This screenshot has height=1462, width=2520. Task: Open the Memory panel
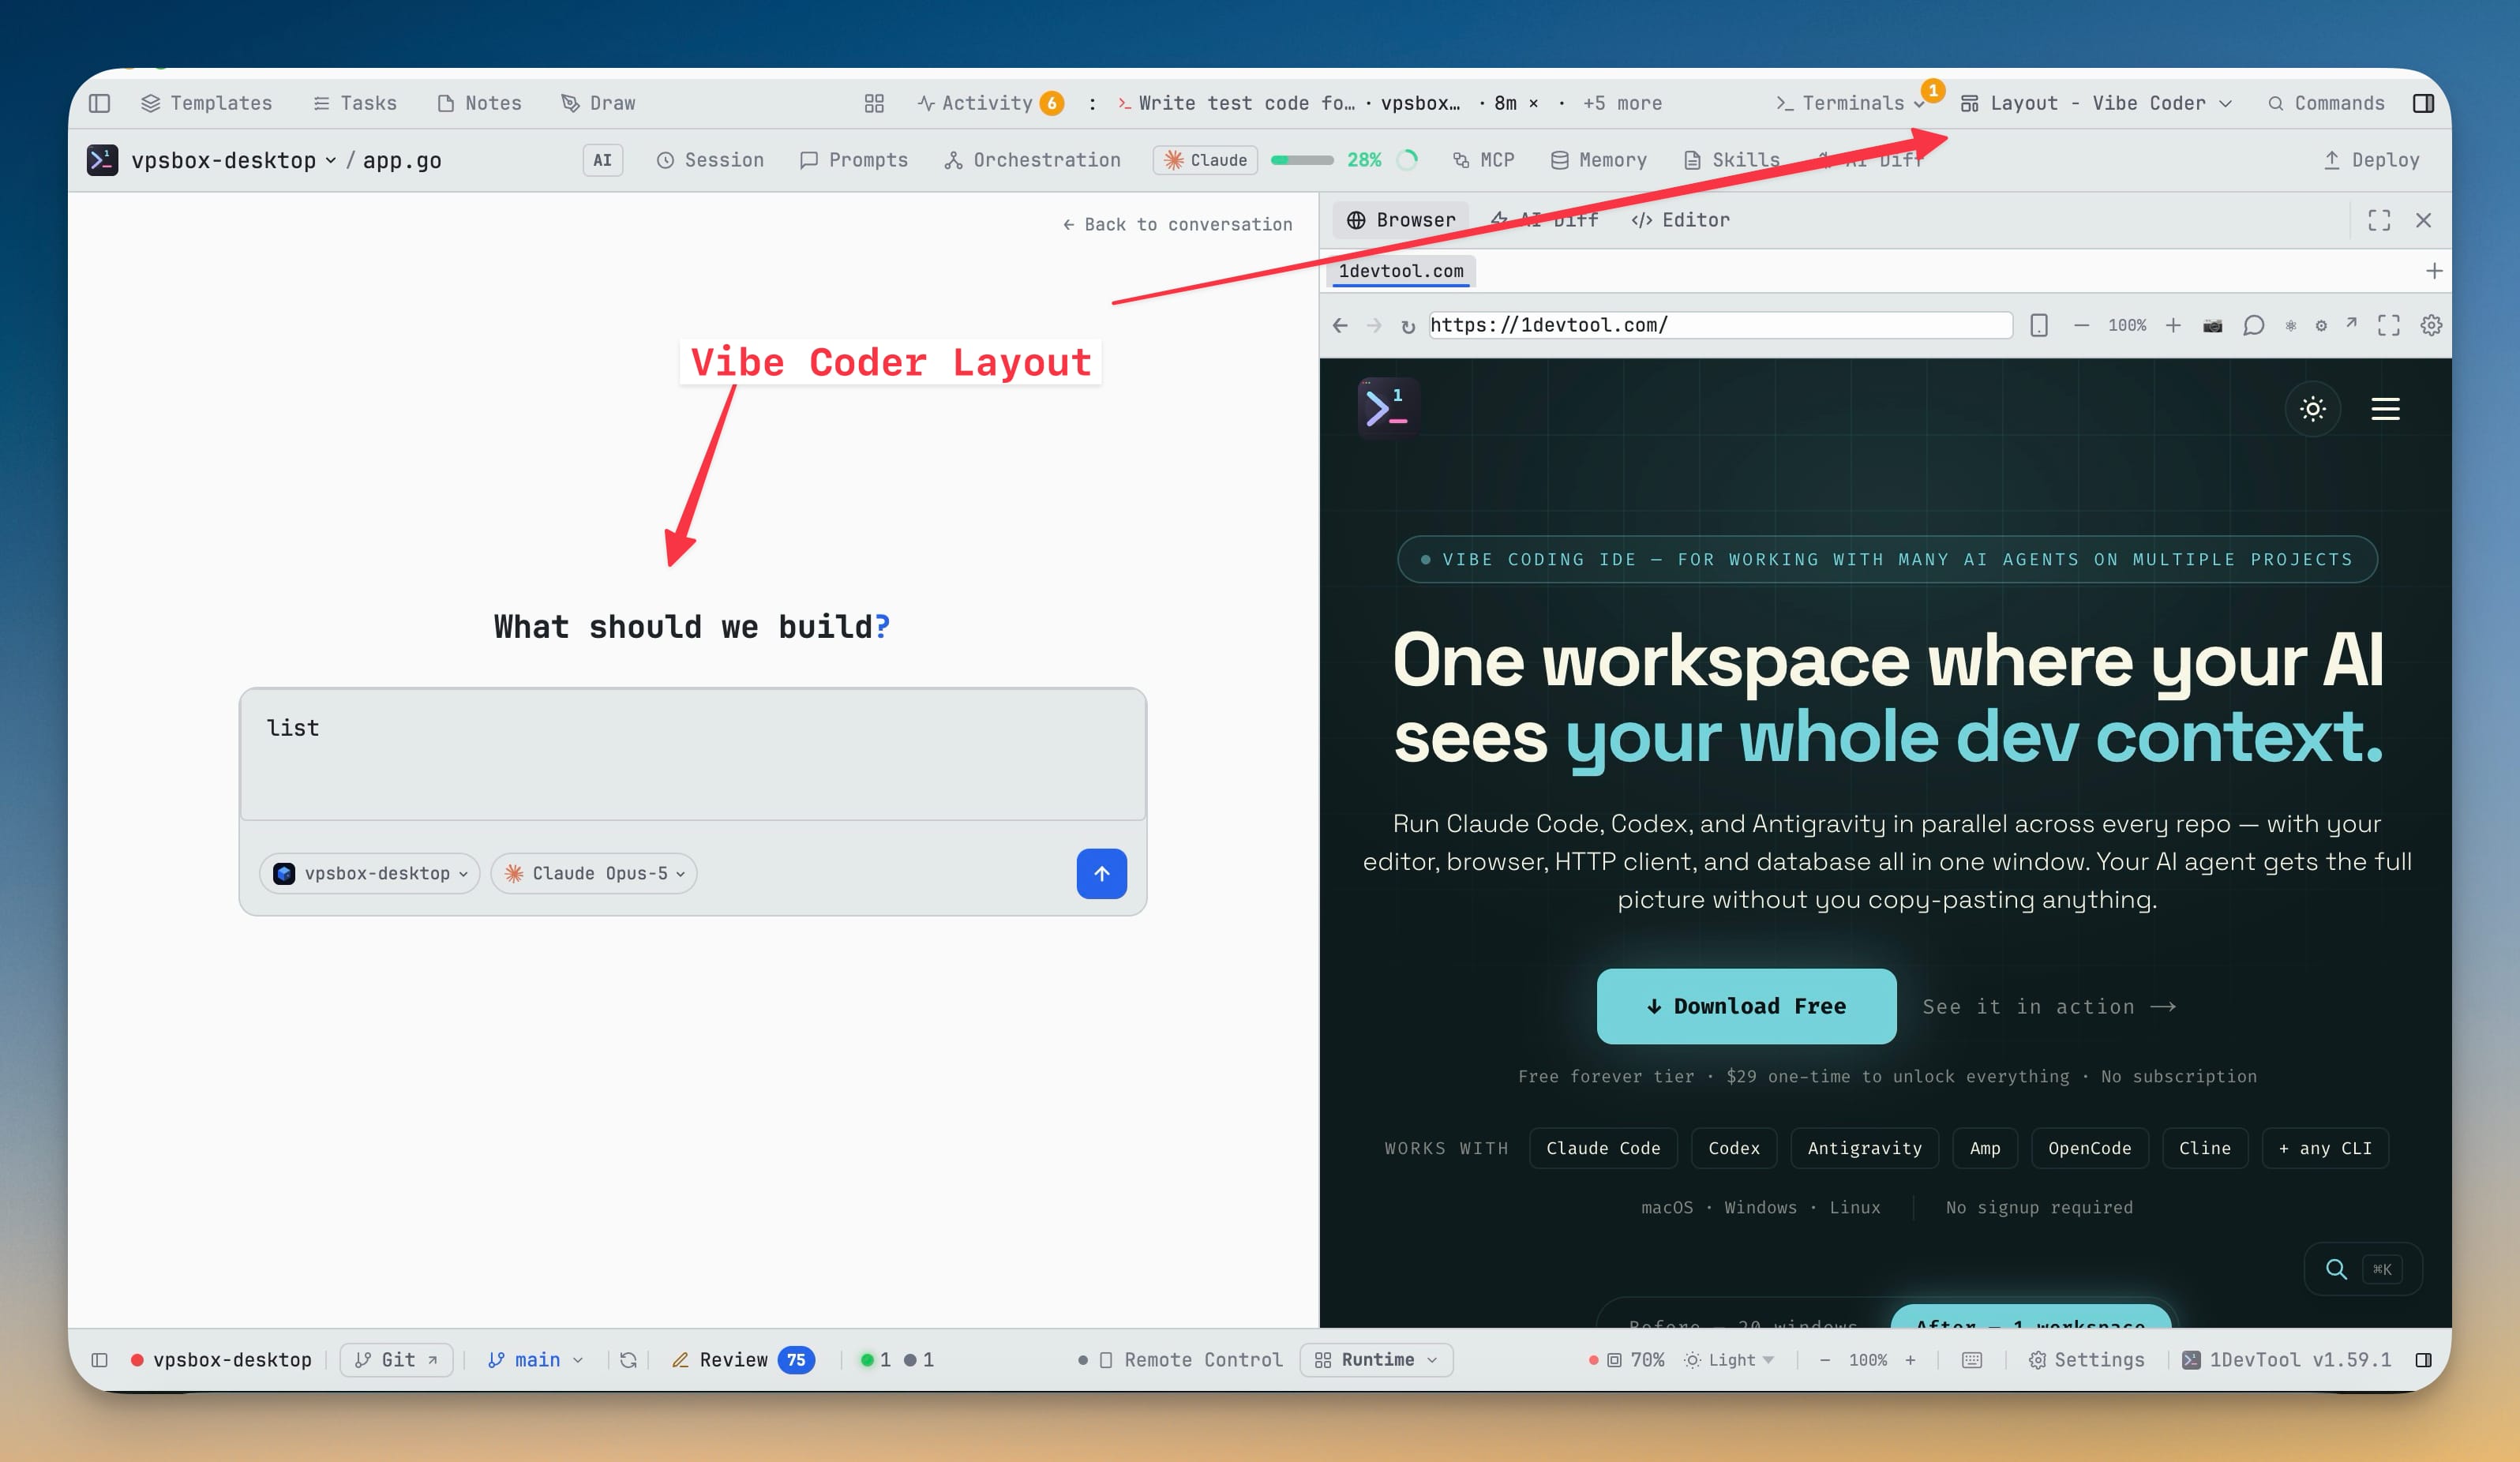(1598, 160)
